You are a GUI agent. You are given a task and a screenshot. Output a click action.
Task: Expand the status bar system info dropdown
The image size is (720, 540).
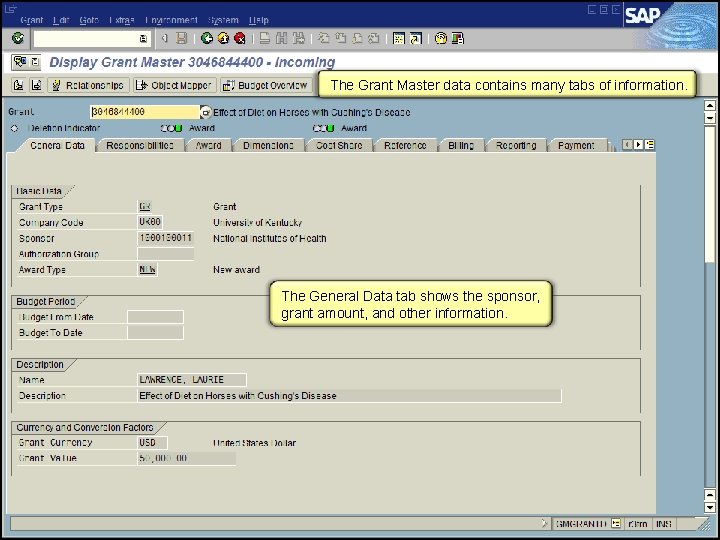[615, 523]
